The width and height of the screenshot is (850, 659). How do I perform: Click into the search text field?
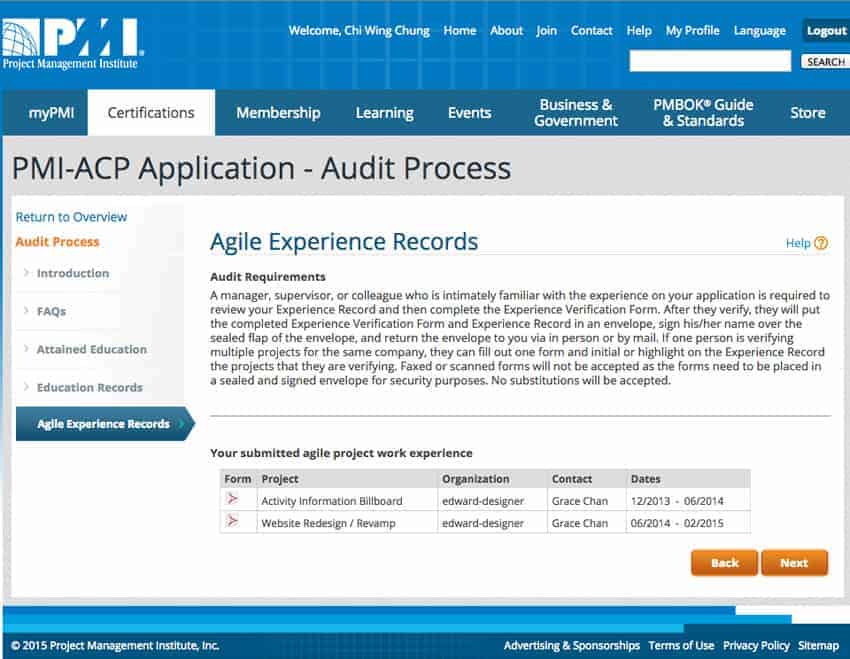pyautogui.click(x=711, y=62)
